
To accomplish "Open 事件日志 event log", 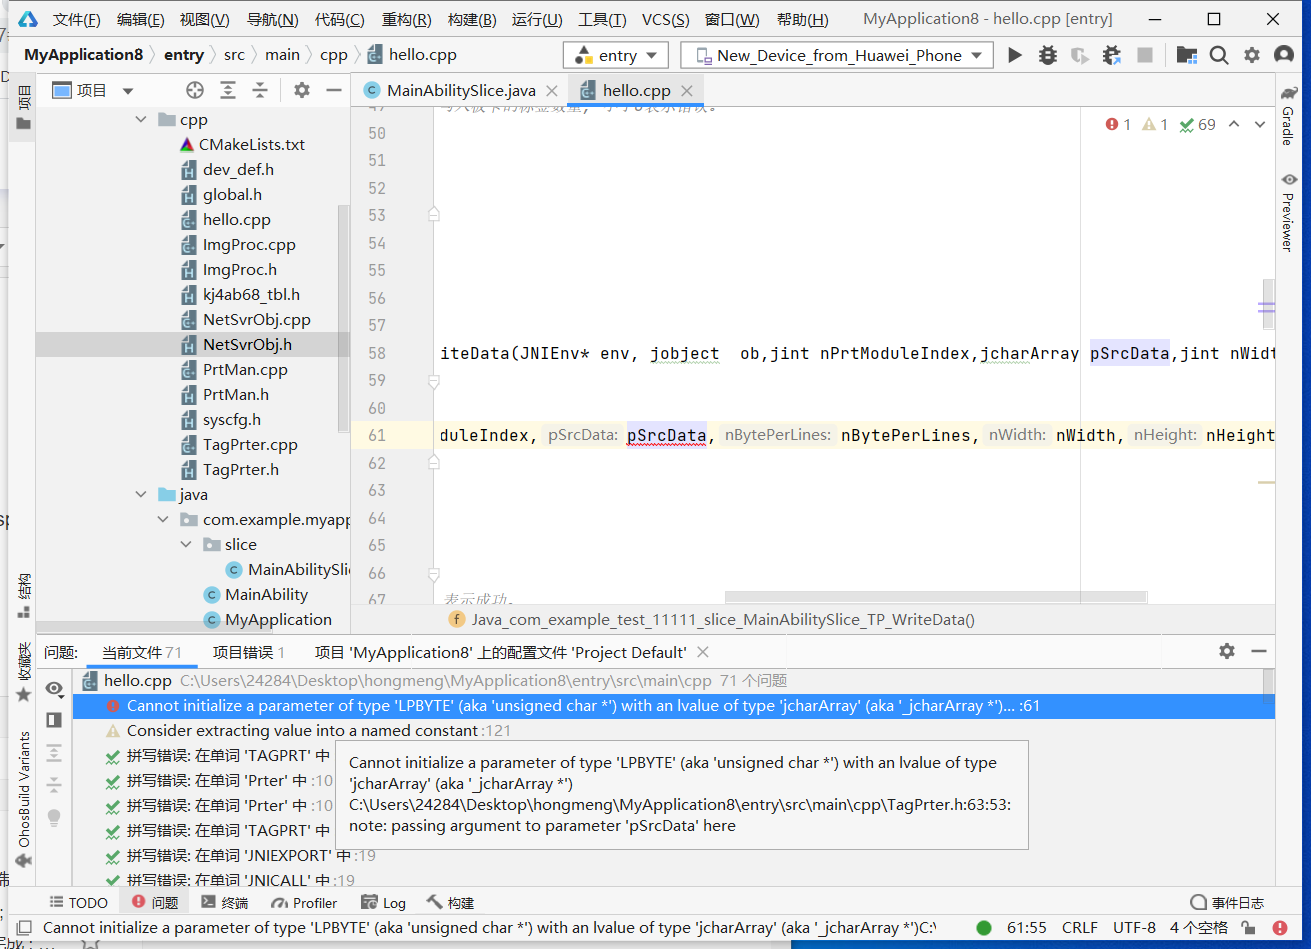I will 1227,902.
